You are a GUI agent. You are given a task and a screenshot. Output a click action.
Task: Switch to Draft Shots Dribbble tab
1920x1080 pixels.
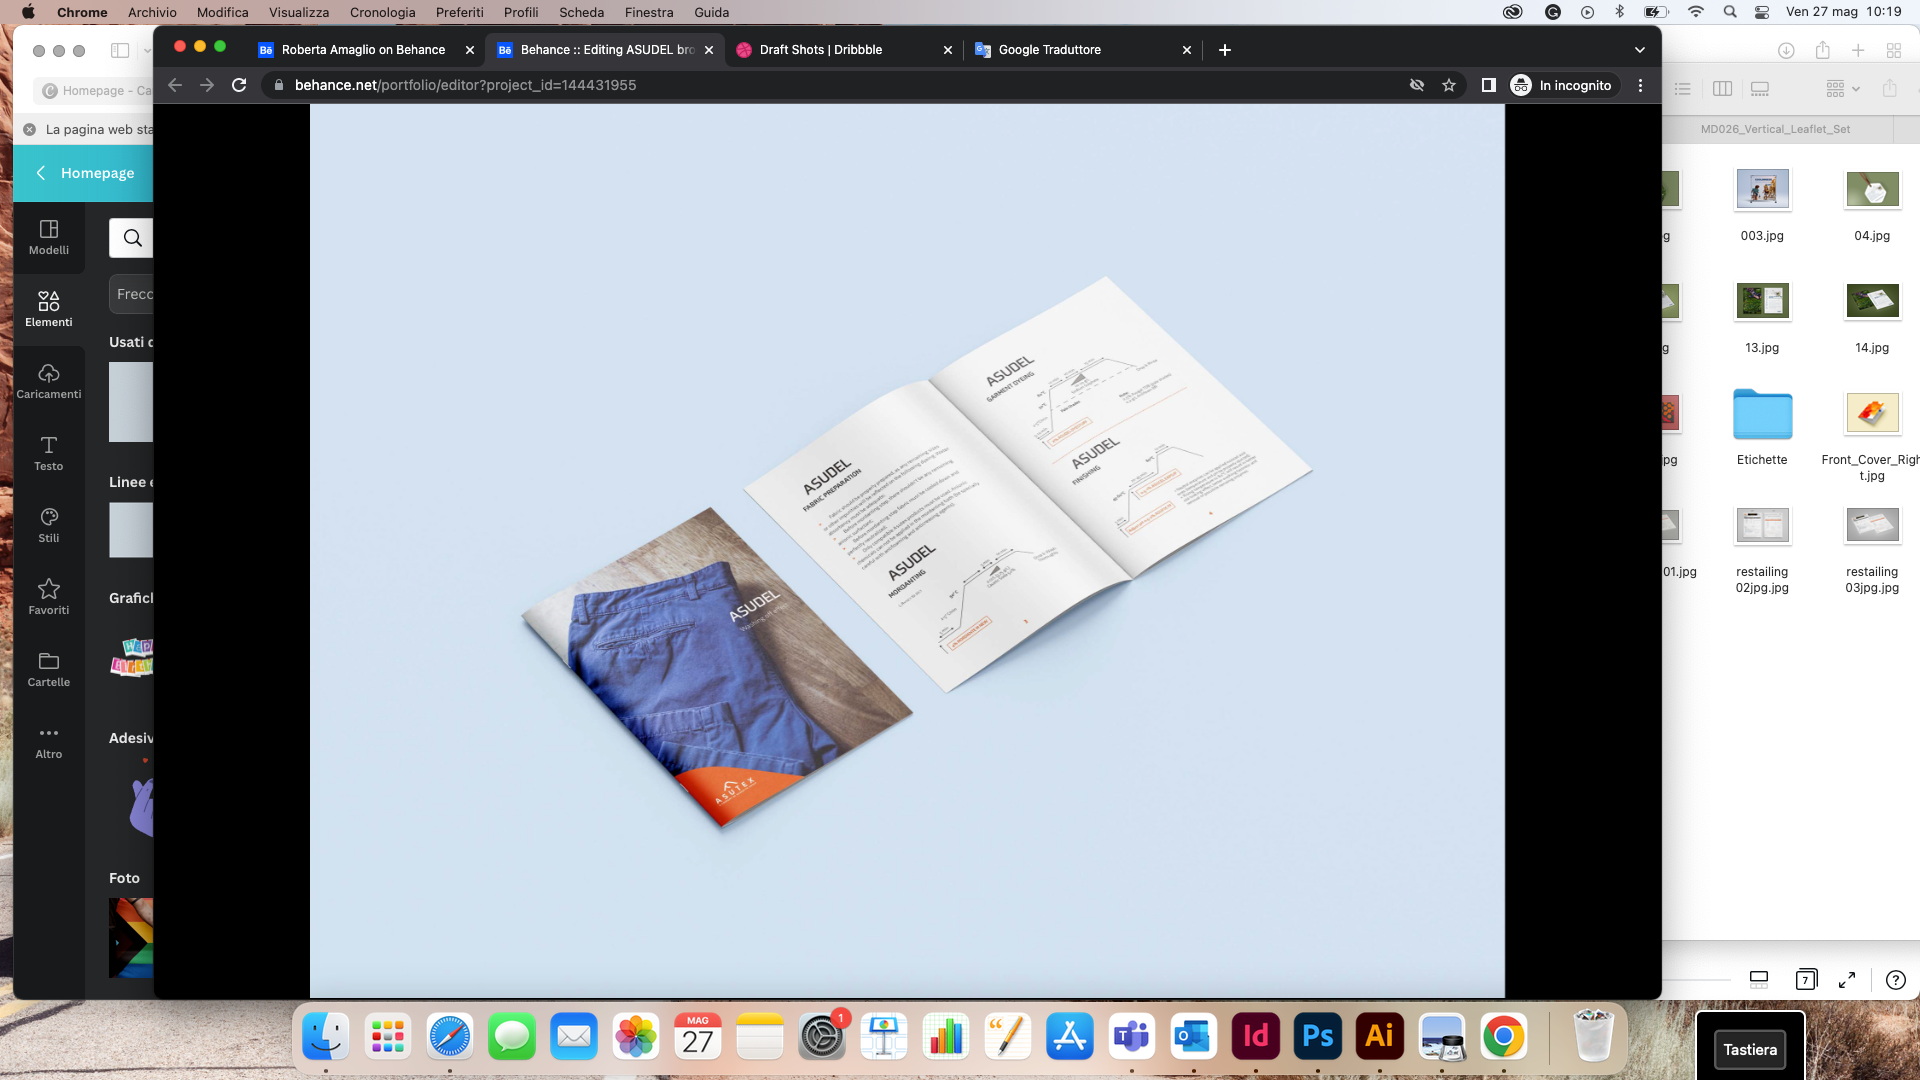(x=820, y=50)
